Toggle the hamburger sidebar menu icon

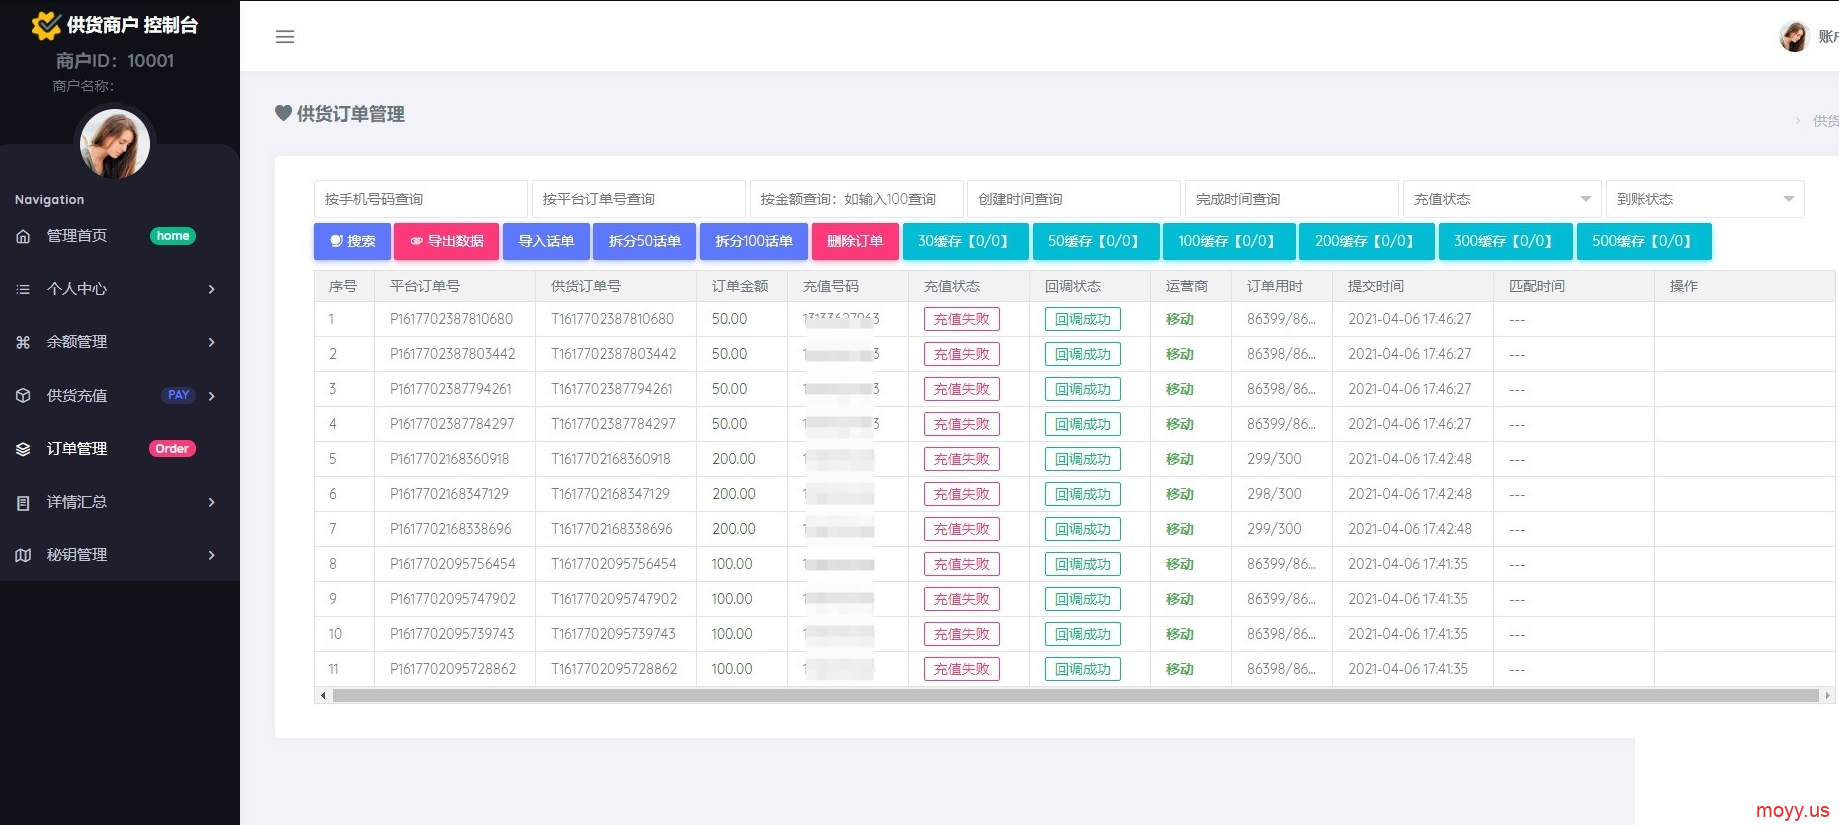click(285, 37)
